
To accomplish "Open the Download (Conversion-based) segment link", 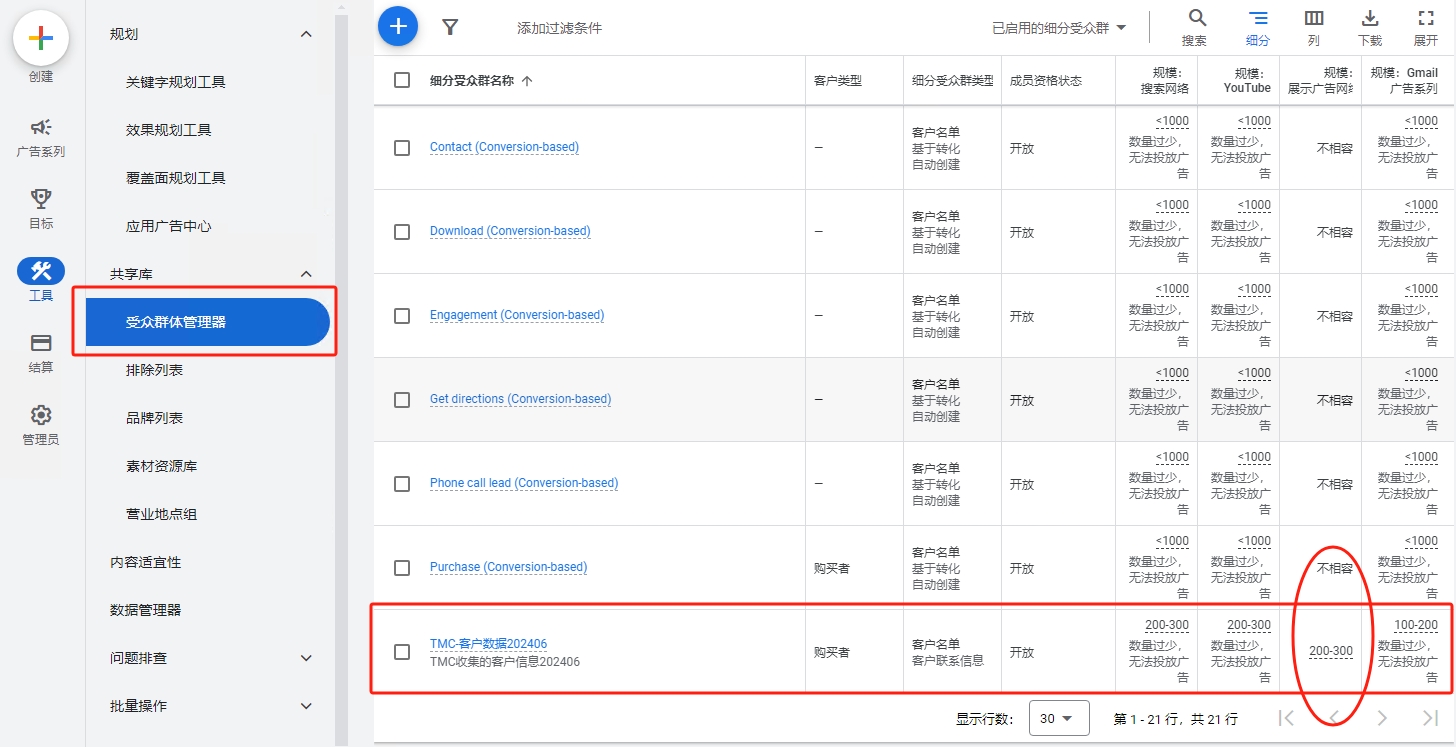I will tap(510, 231).
